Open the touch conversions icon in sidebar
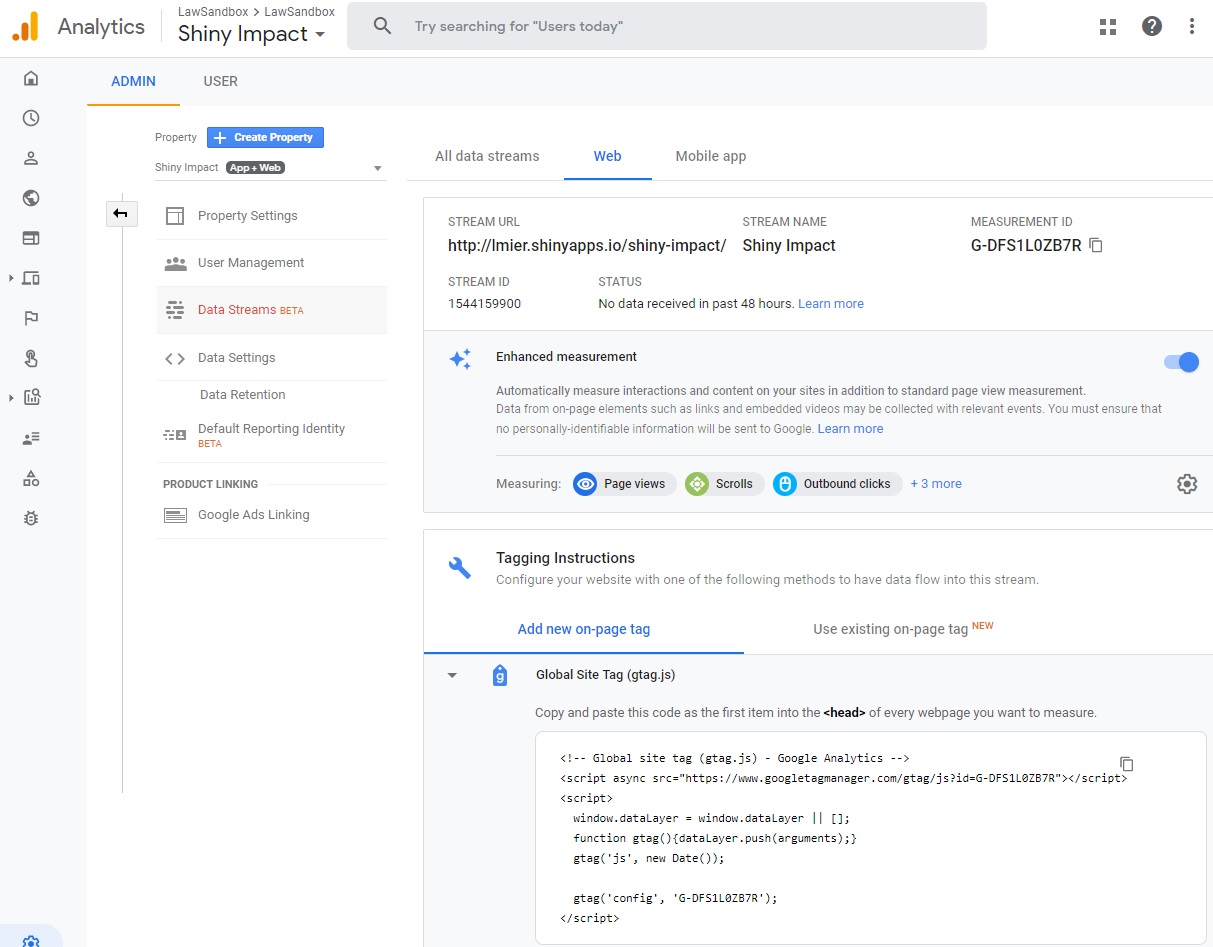This screenshot has width=1213, height=947. (31, 358)
